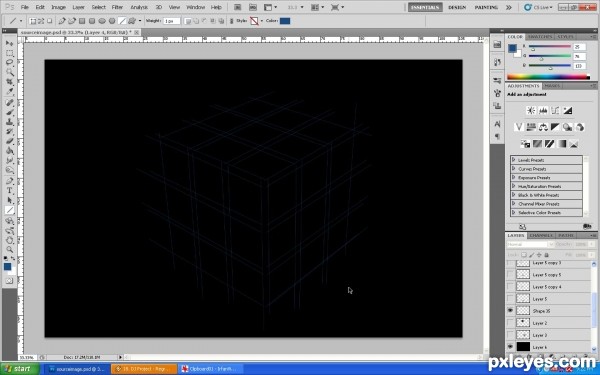Click the color spectrum ramp
Image resolution: width=600 pixels, height=375 pixels.
pyautogui.click(x=548, y=77)
